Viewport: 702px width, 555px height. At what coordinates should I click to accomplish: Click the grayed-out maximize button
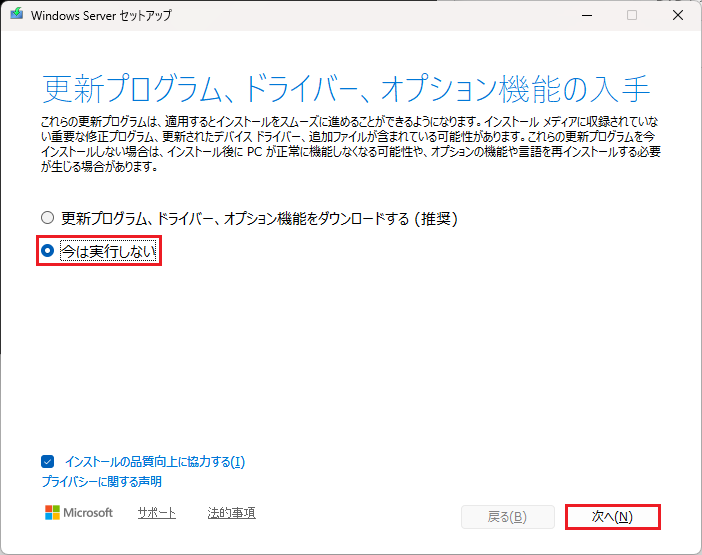click(x=631, y=16)
